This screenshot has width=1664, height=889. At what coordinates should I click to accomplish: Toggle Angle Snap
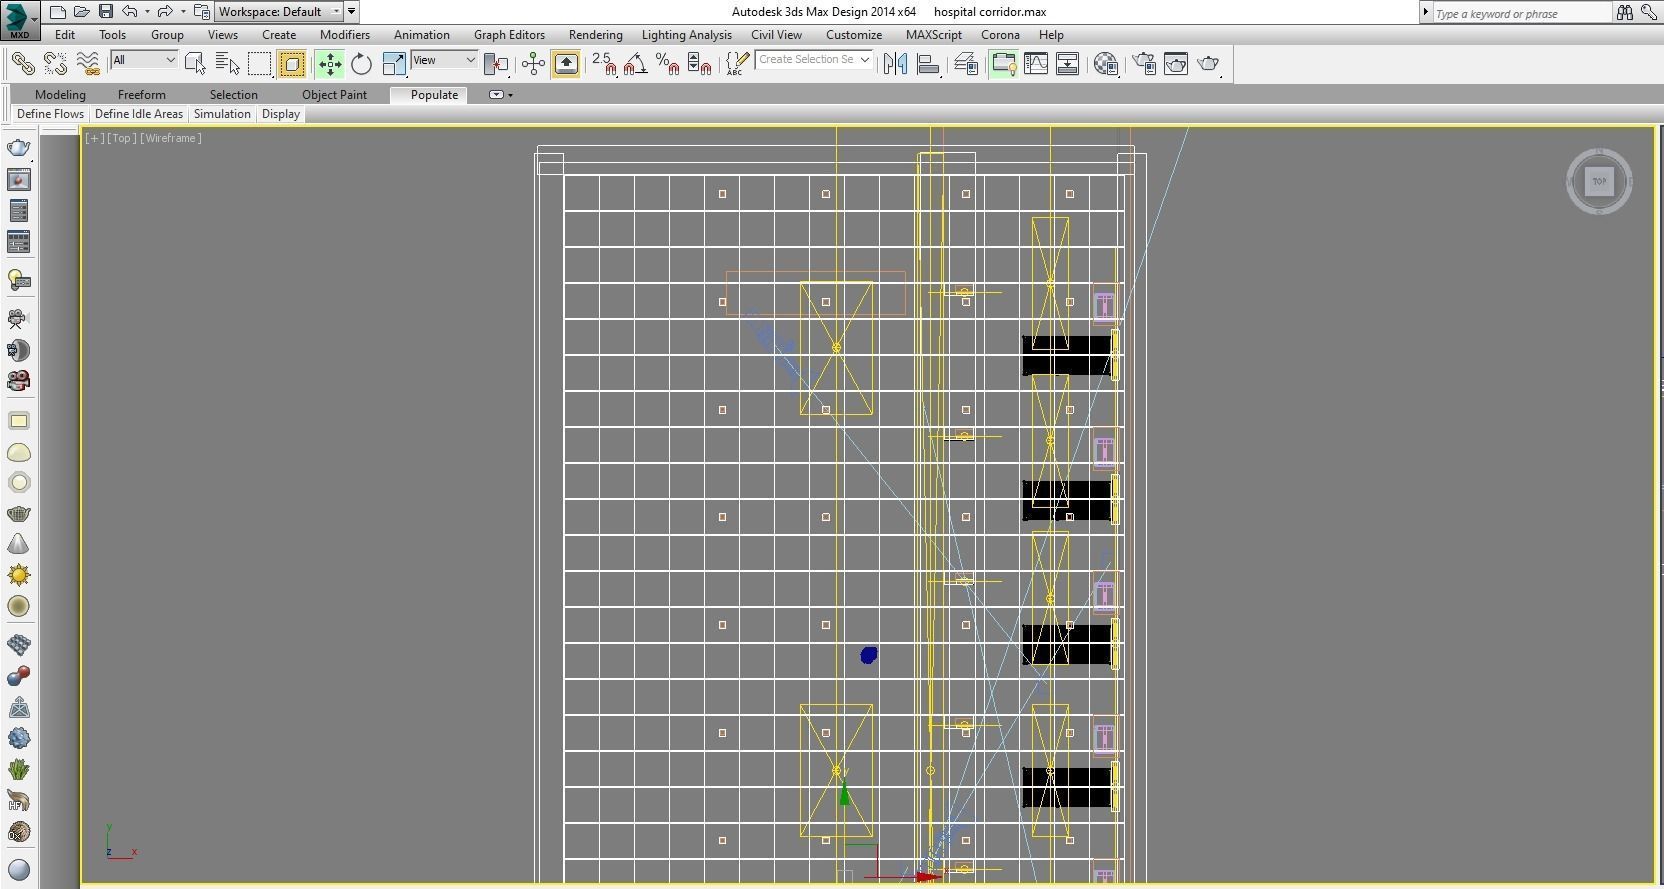click(x=635, y=64)
